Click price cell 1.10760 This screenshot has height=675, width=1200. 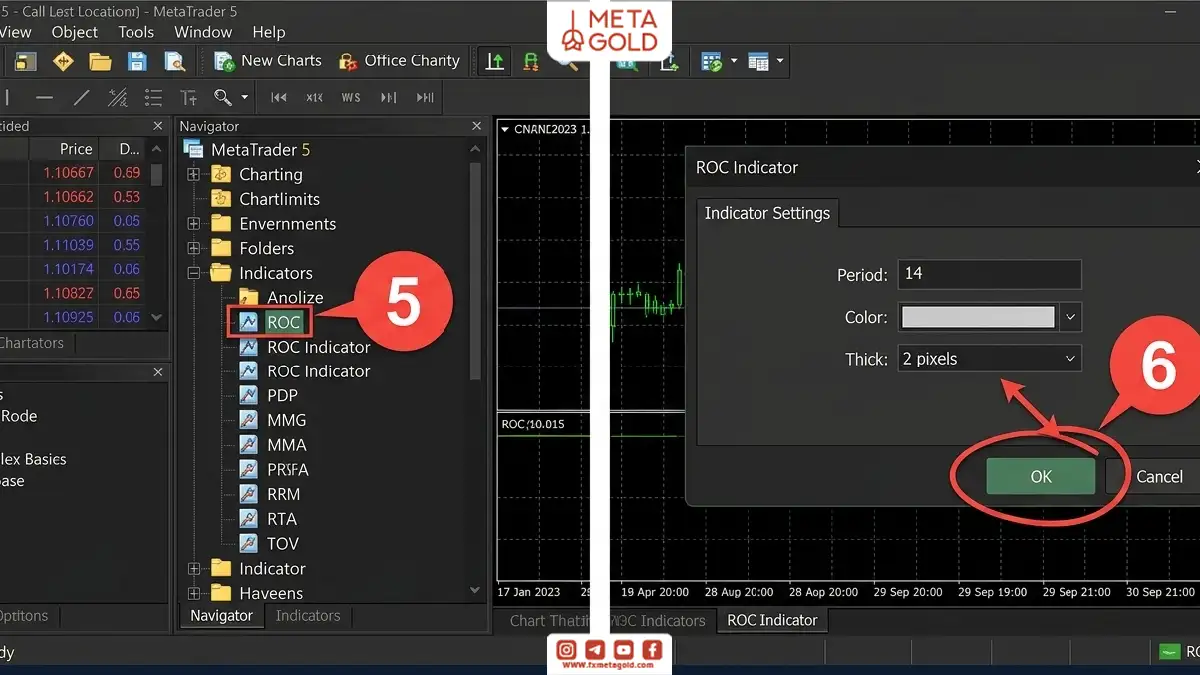click(68, 221)
